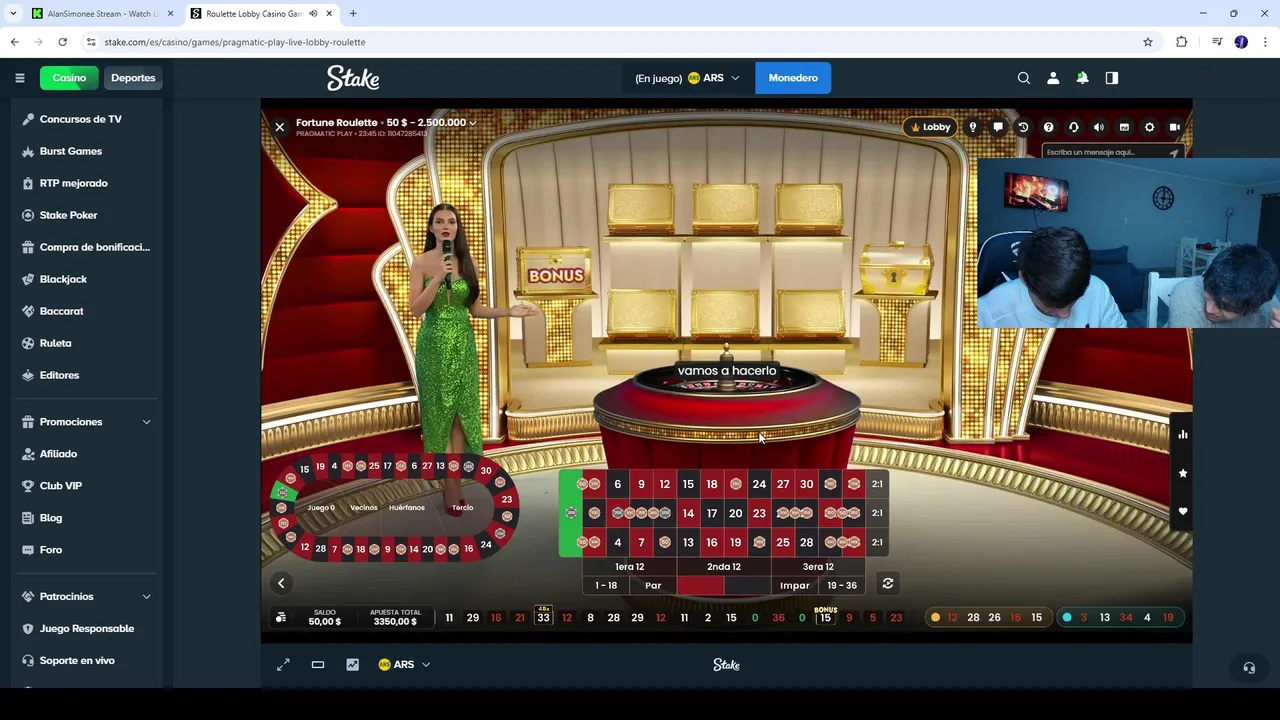The width and height of the screenshot is (1280, 720).
Task: Open the ARS currency dropdown in header
Action: tap(713, 78)
